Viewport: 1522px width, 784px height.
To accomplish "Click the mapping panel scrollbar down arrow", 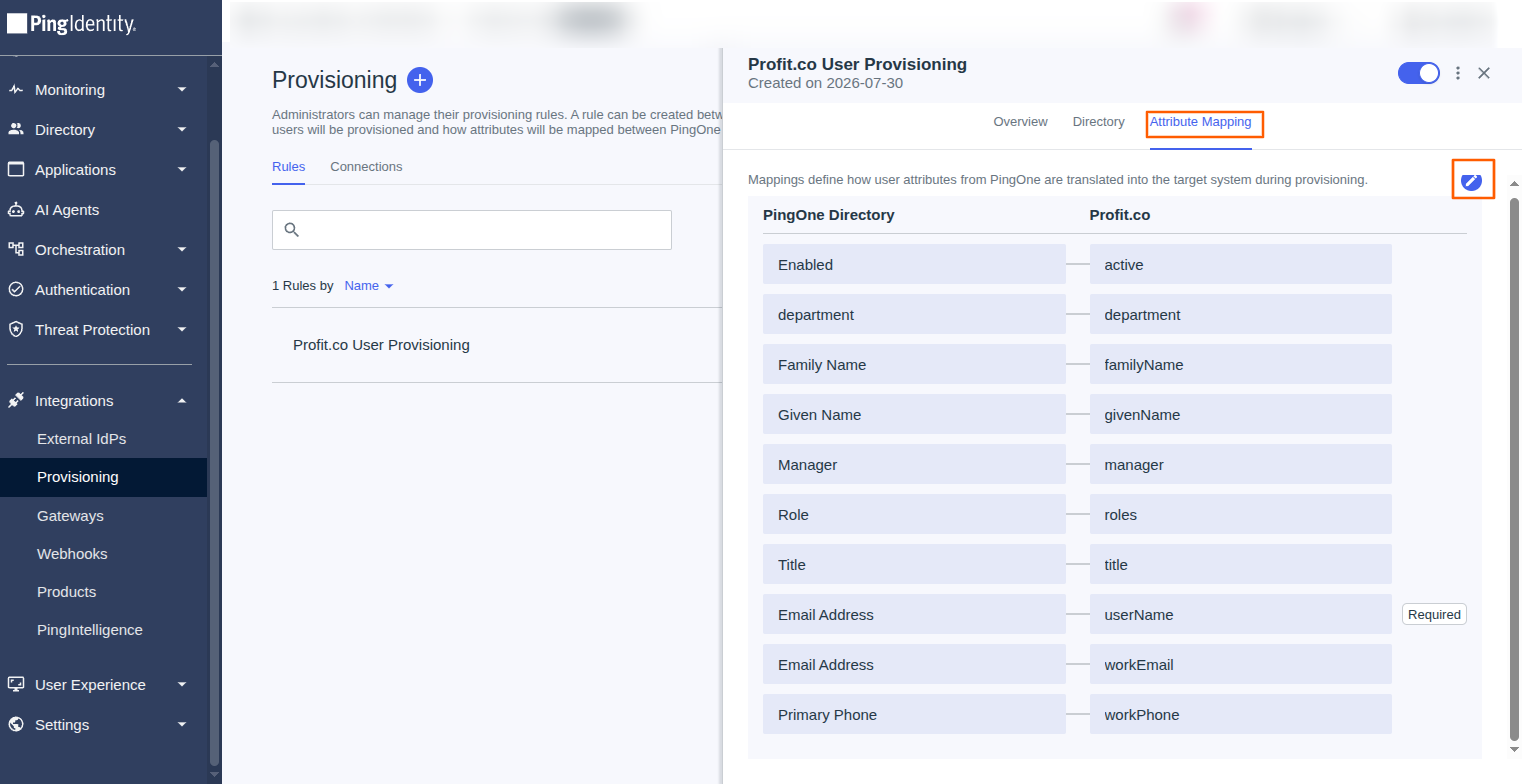I will 1514,749.
